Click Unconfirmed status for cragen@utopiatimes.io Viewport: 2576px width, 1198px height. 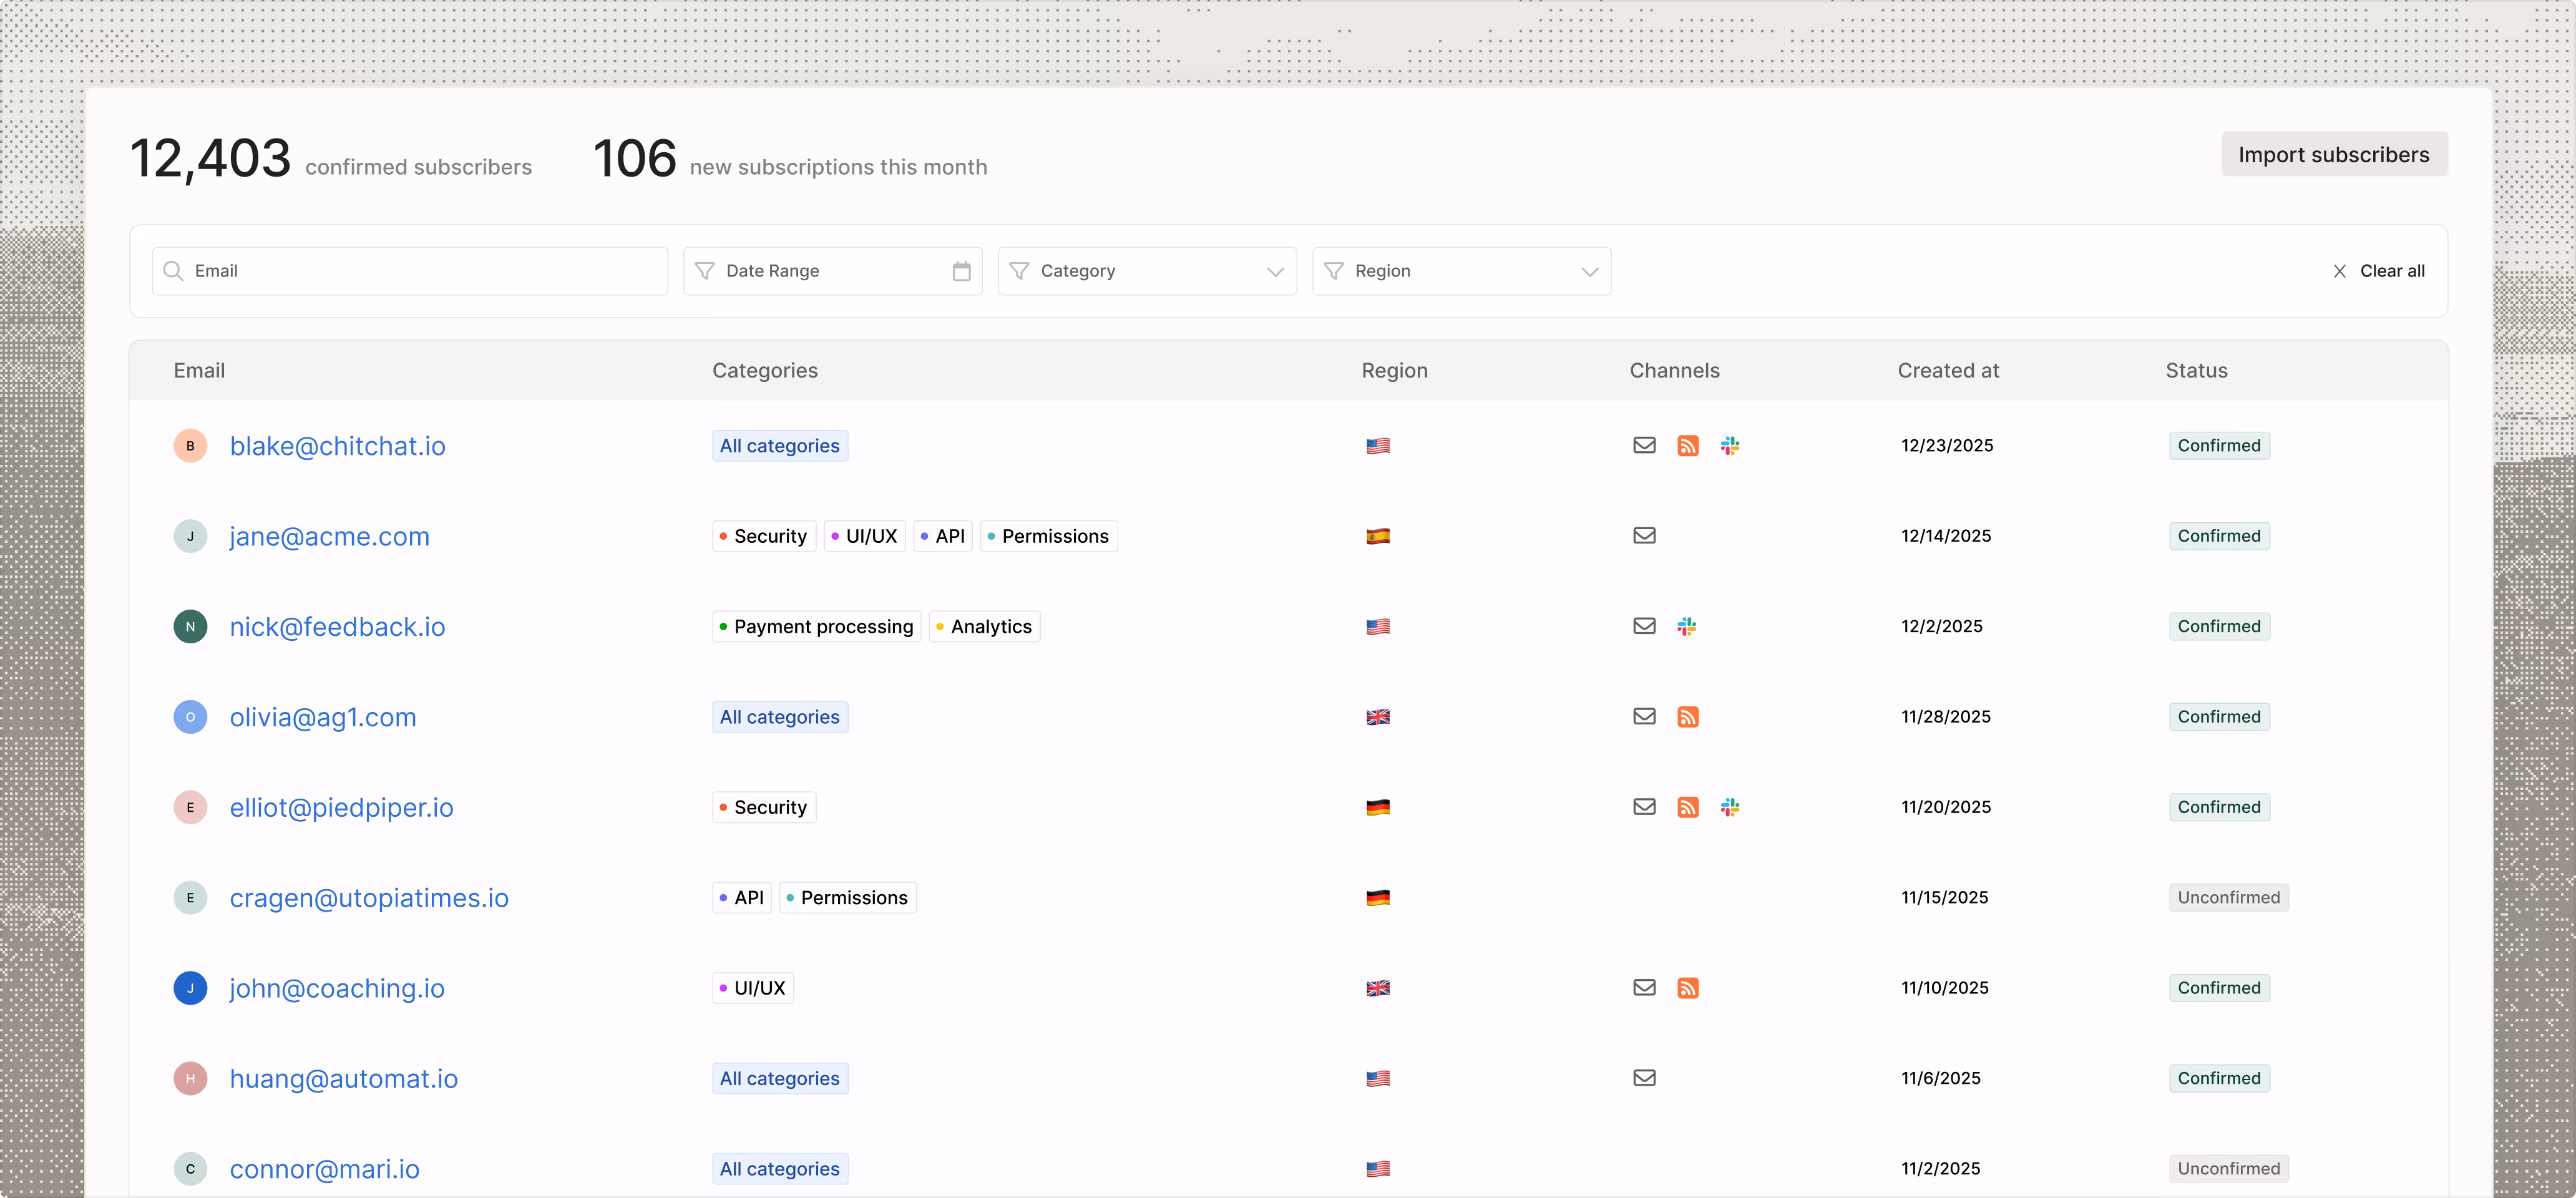tap(2229, 898)
